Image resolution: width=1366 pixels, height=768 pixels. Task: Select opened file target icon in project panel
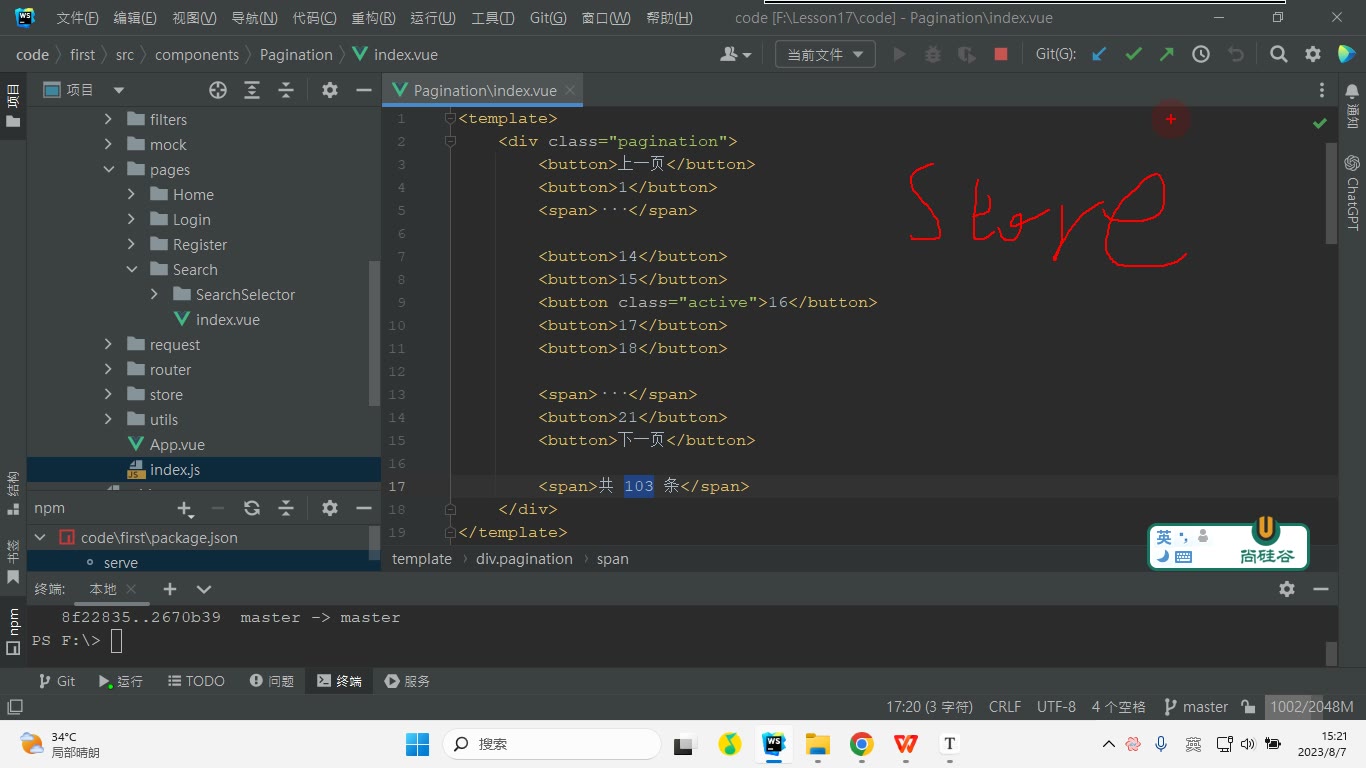point(218,90)
